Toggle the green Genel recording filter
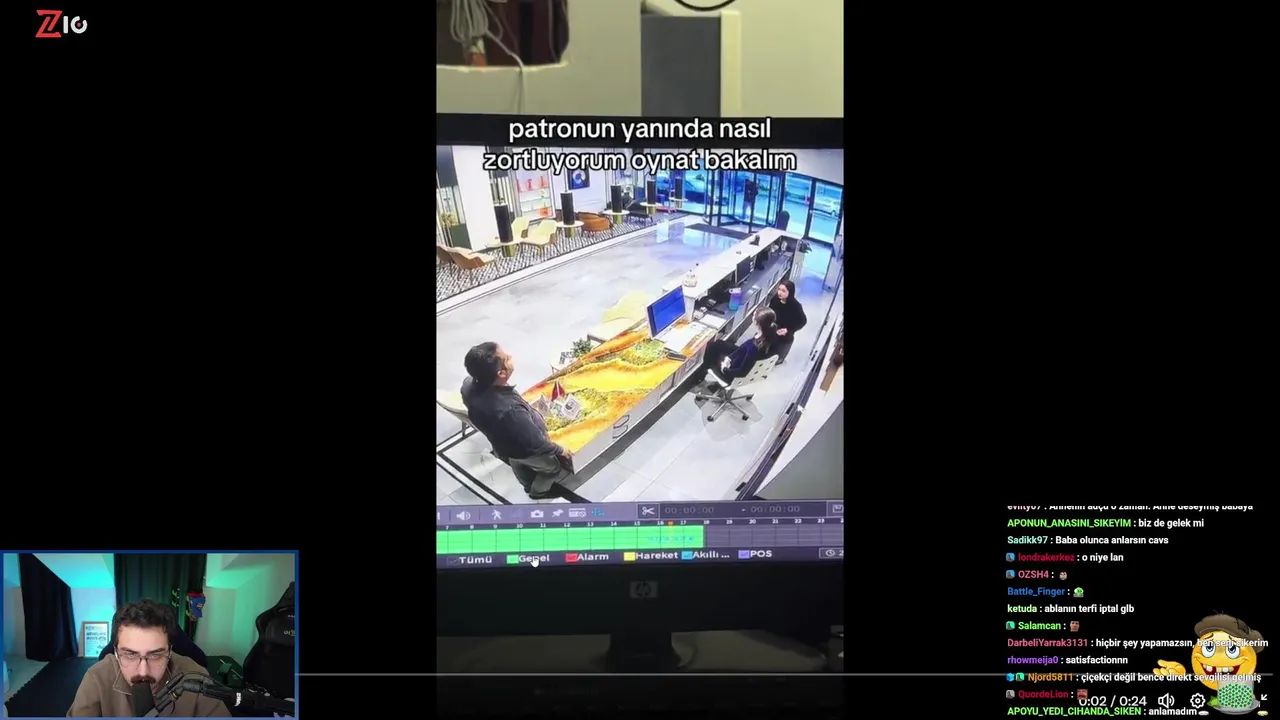 (x=512, y=559)
